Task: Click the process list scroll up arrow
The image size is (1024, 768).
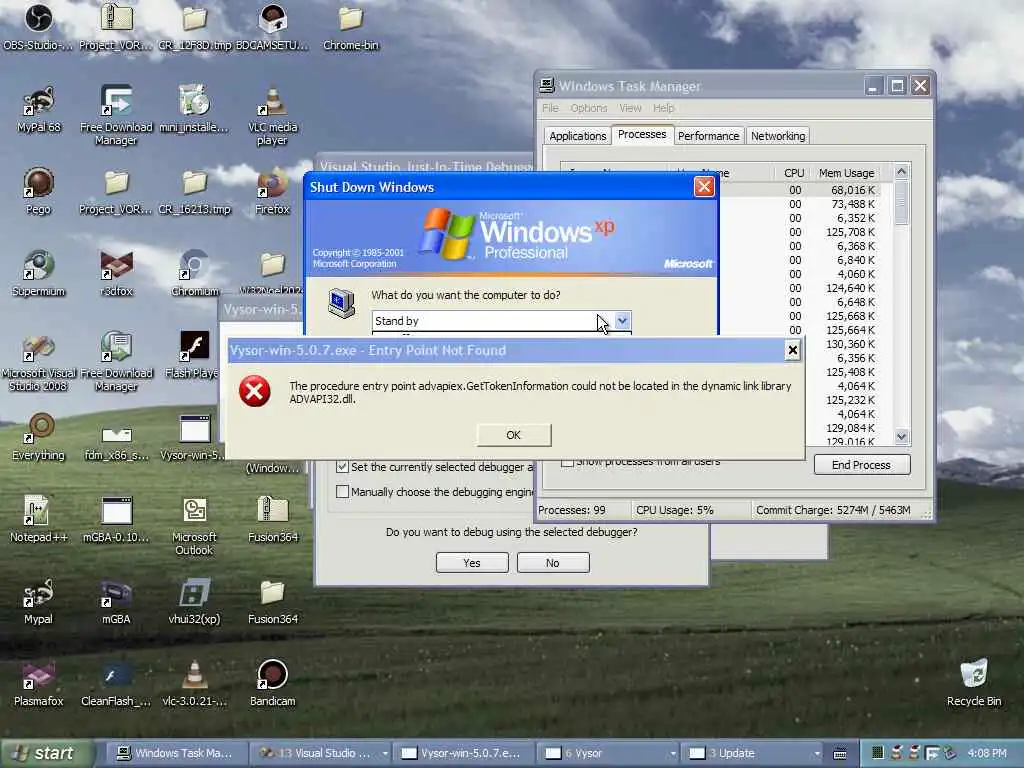Action: tap(902, 172)
